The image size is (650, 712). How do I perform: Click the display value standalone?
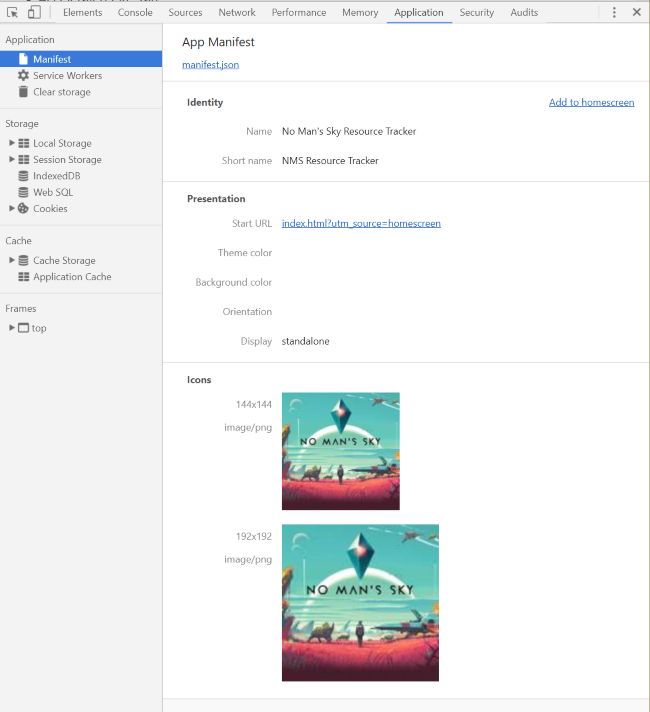point(305,341)
